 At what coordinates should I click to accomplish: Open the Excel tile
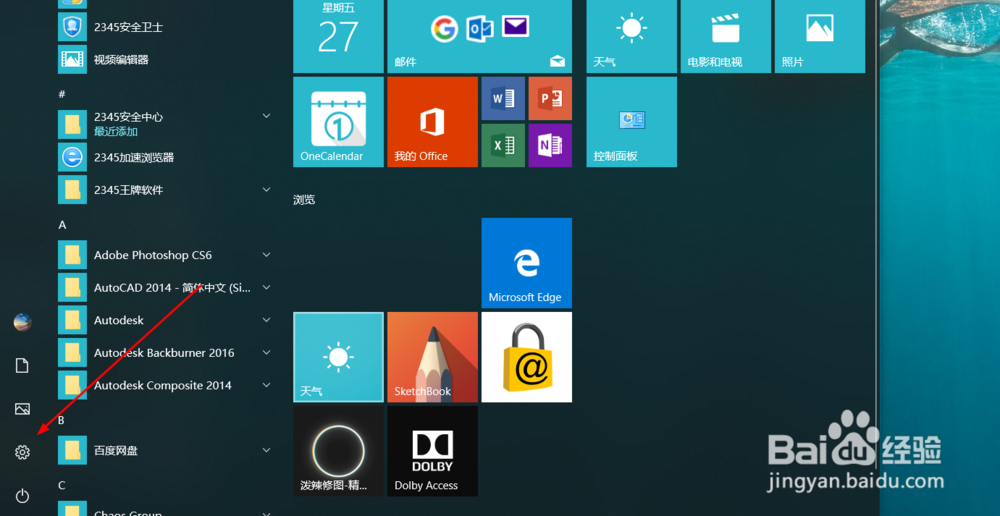click(503, 145)
